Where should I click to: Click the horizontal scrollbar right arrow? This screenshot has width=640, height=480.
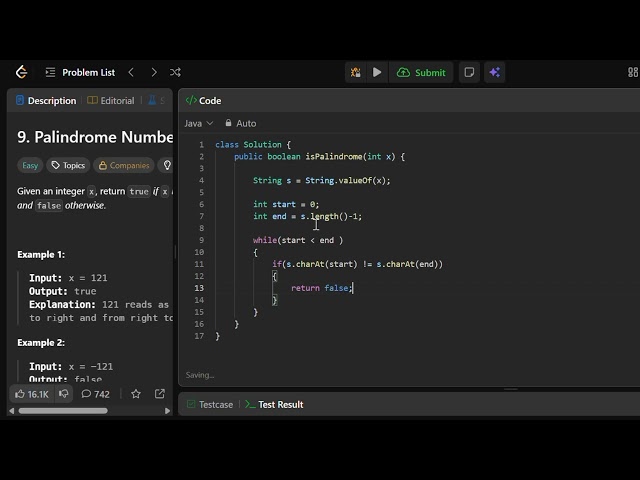pos(167,411)
